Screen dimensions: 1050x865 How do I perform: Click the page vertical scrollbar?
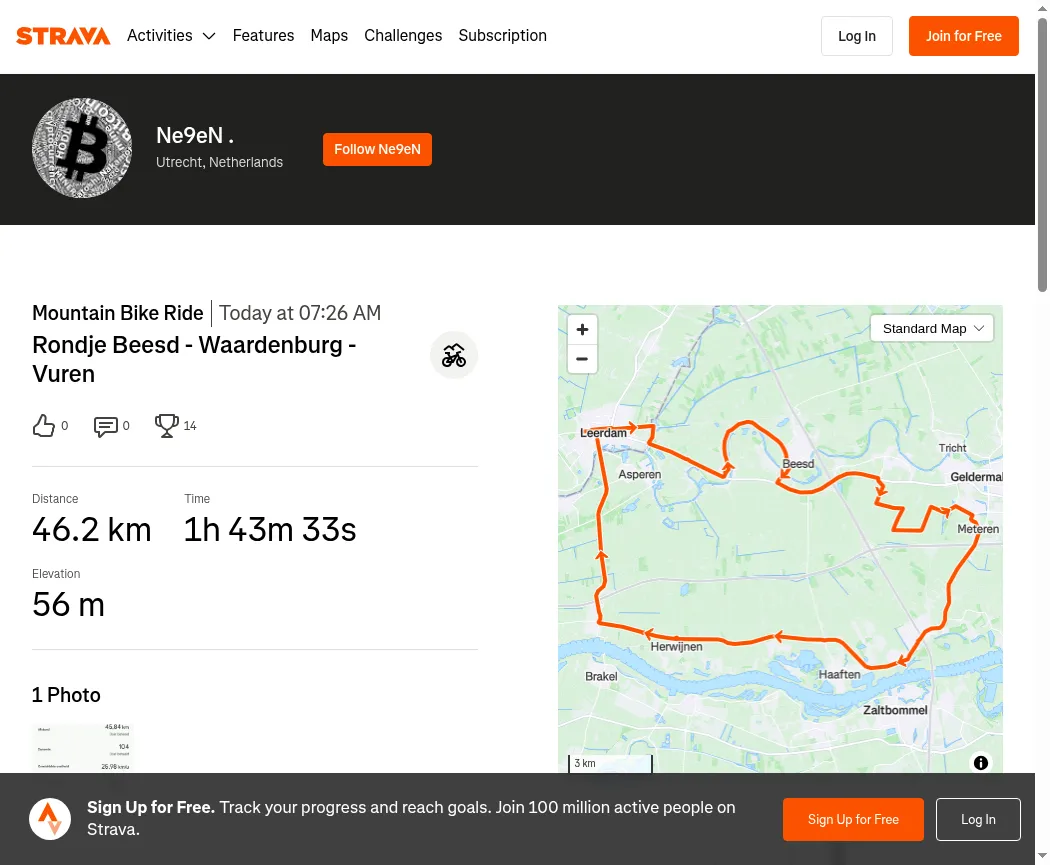click(1042, 155)
